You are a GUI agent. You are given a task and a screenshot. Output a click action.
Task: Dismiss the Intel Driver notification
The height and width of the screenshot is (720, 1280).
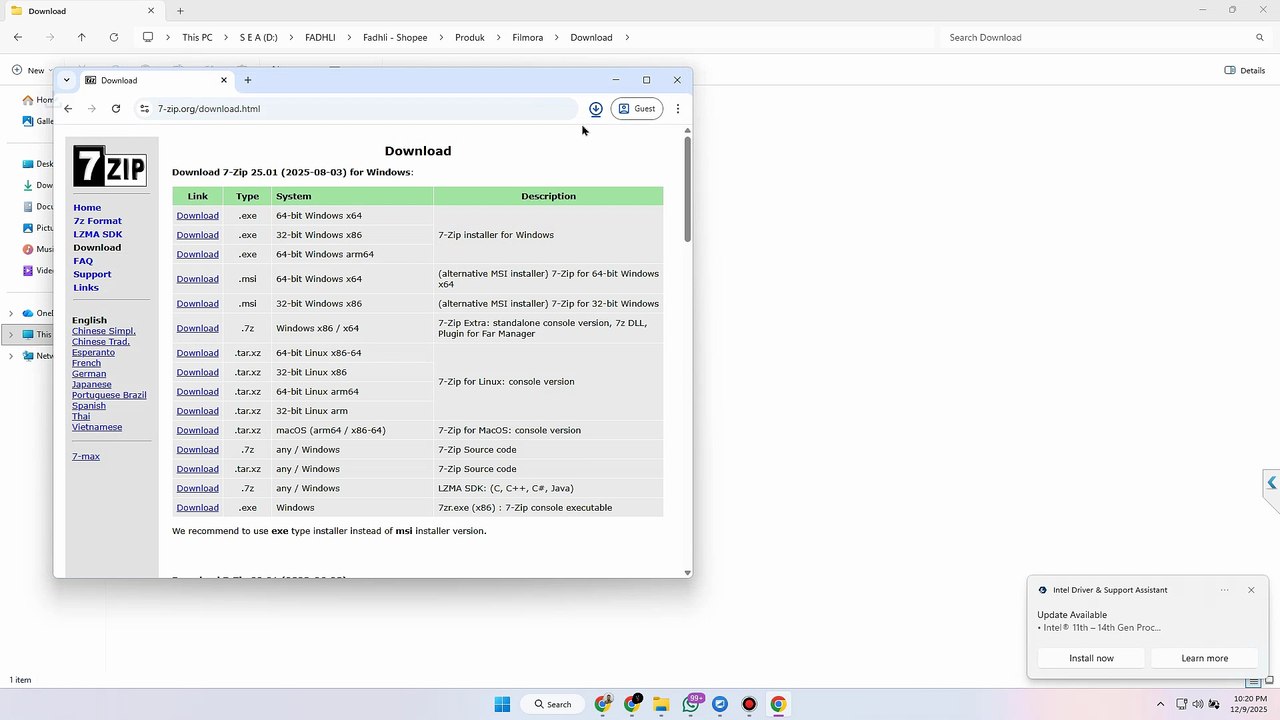click(1251, 590)
